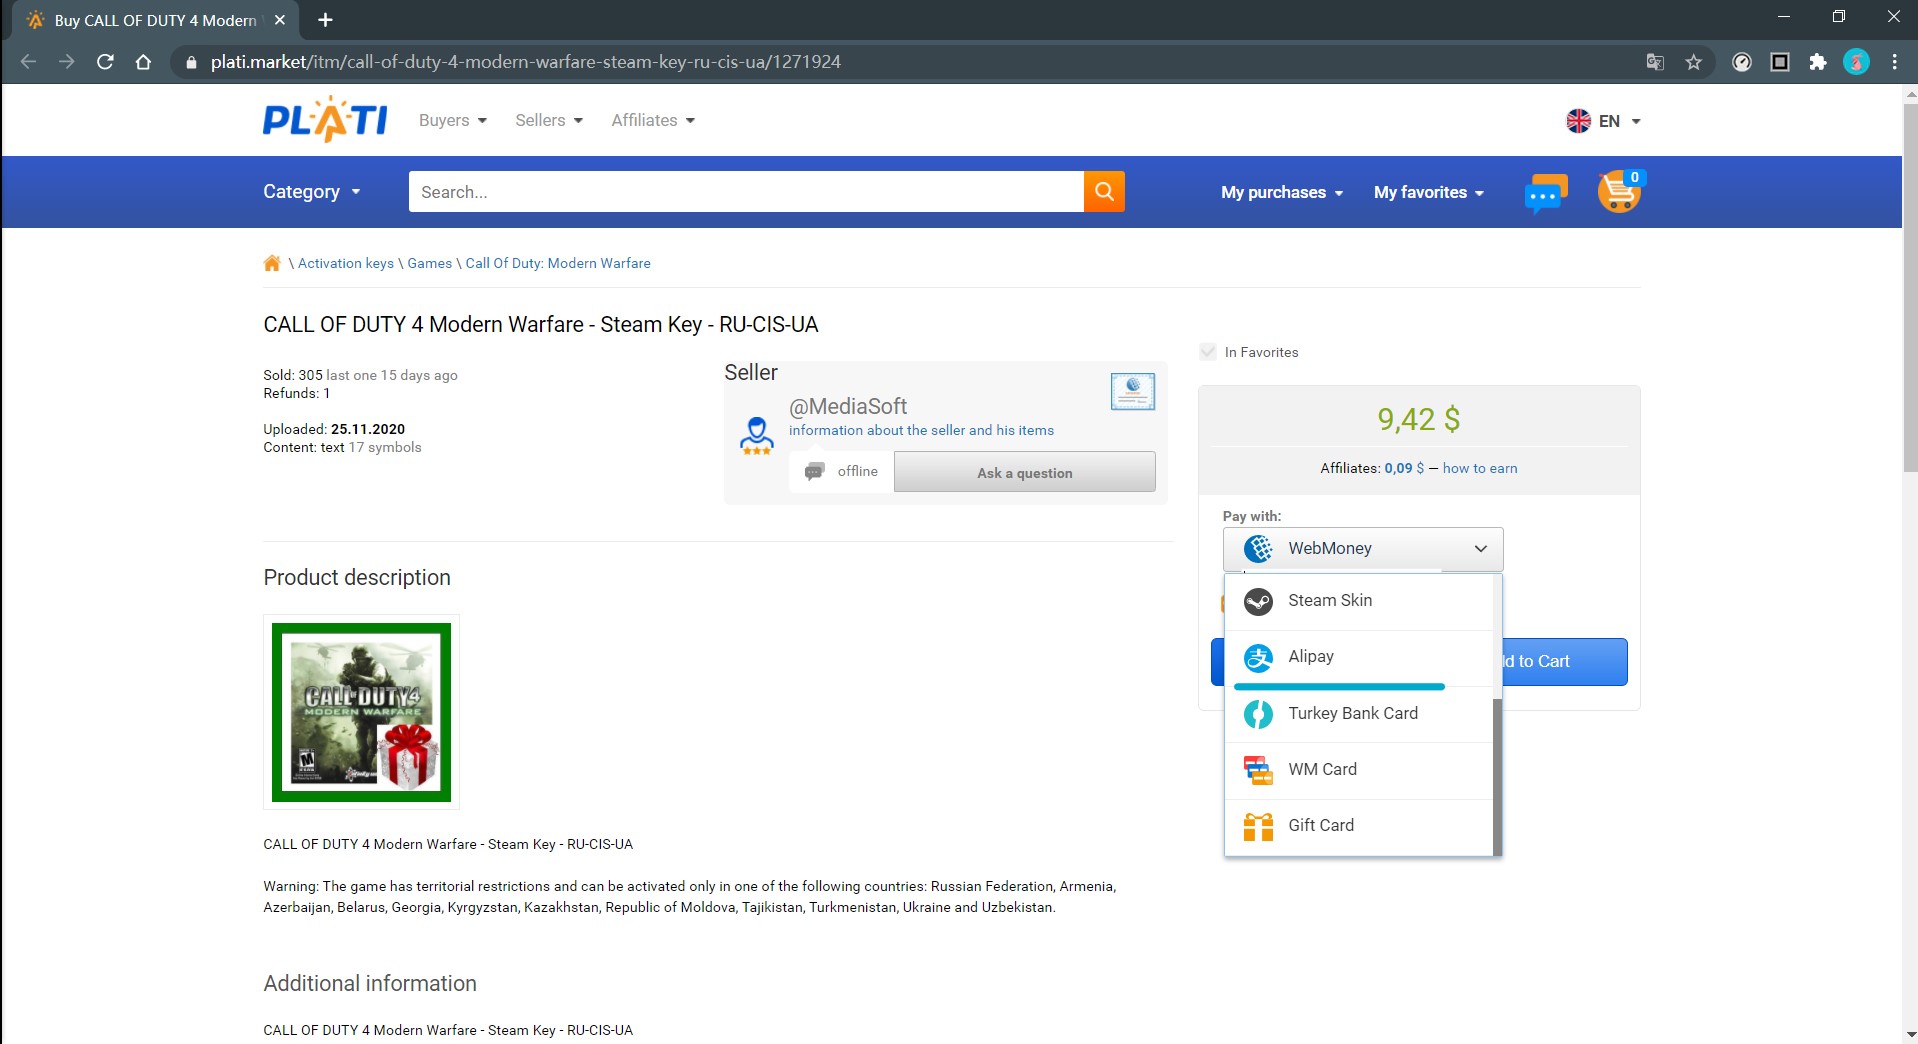
Task: Open Games breadcrumb link
Action: point(430,263)
